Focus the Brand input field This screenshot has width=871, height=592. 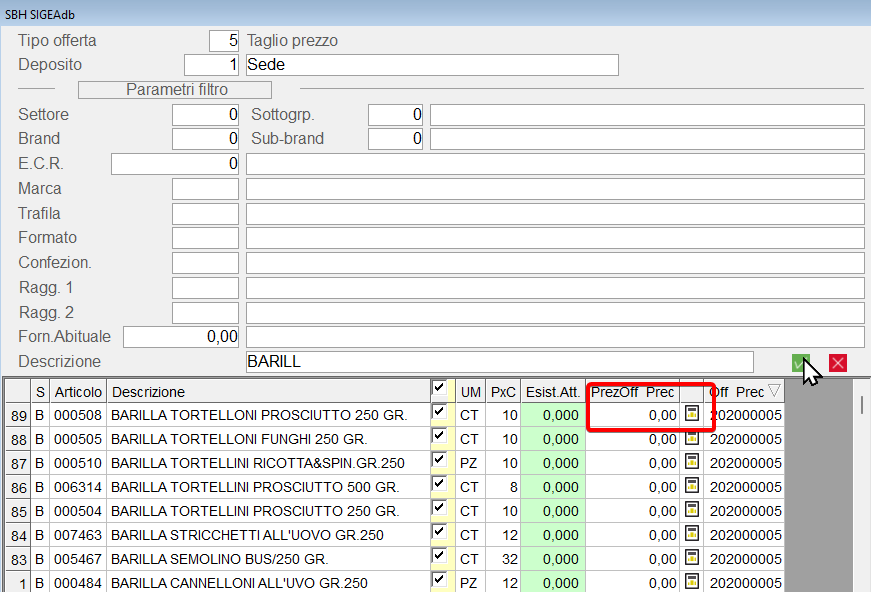click(x=206, y=138)
